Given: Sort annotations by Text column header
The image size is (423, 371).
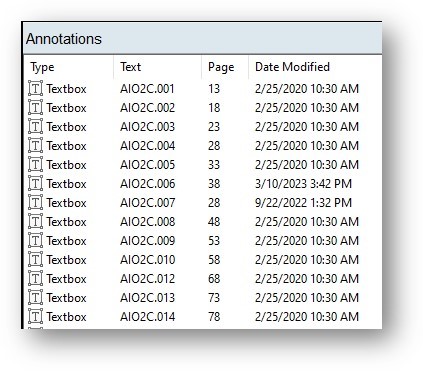Looking at the screenshot, I should coord(158,67).
